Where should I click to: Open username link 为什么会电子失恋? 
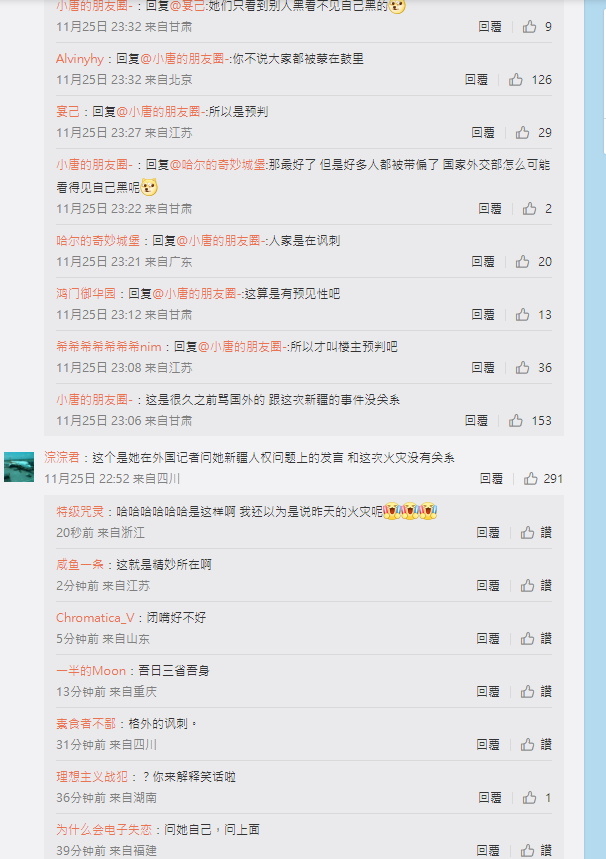[x=104, y=829]
